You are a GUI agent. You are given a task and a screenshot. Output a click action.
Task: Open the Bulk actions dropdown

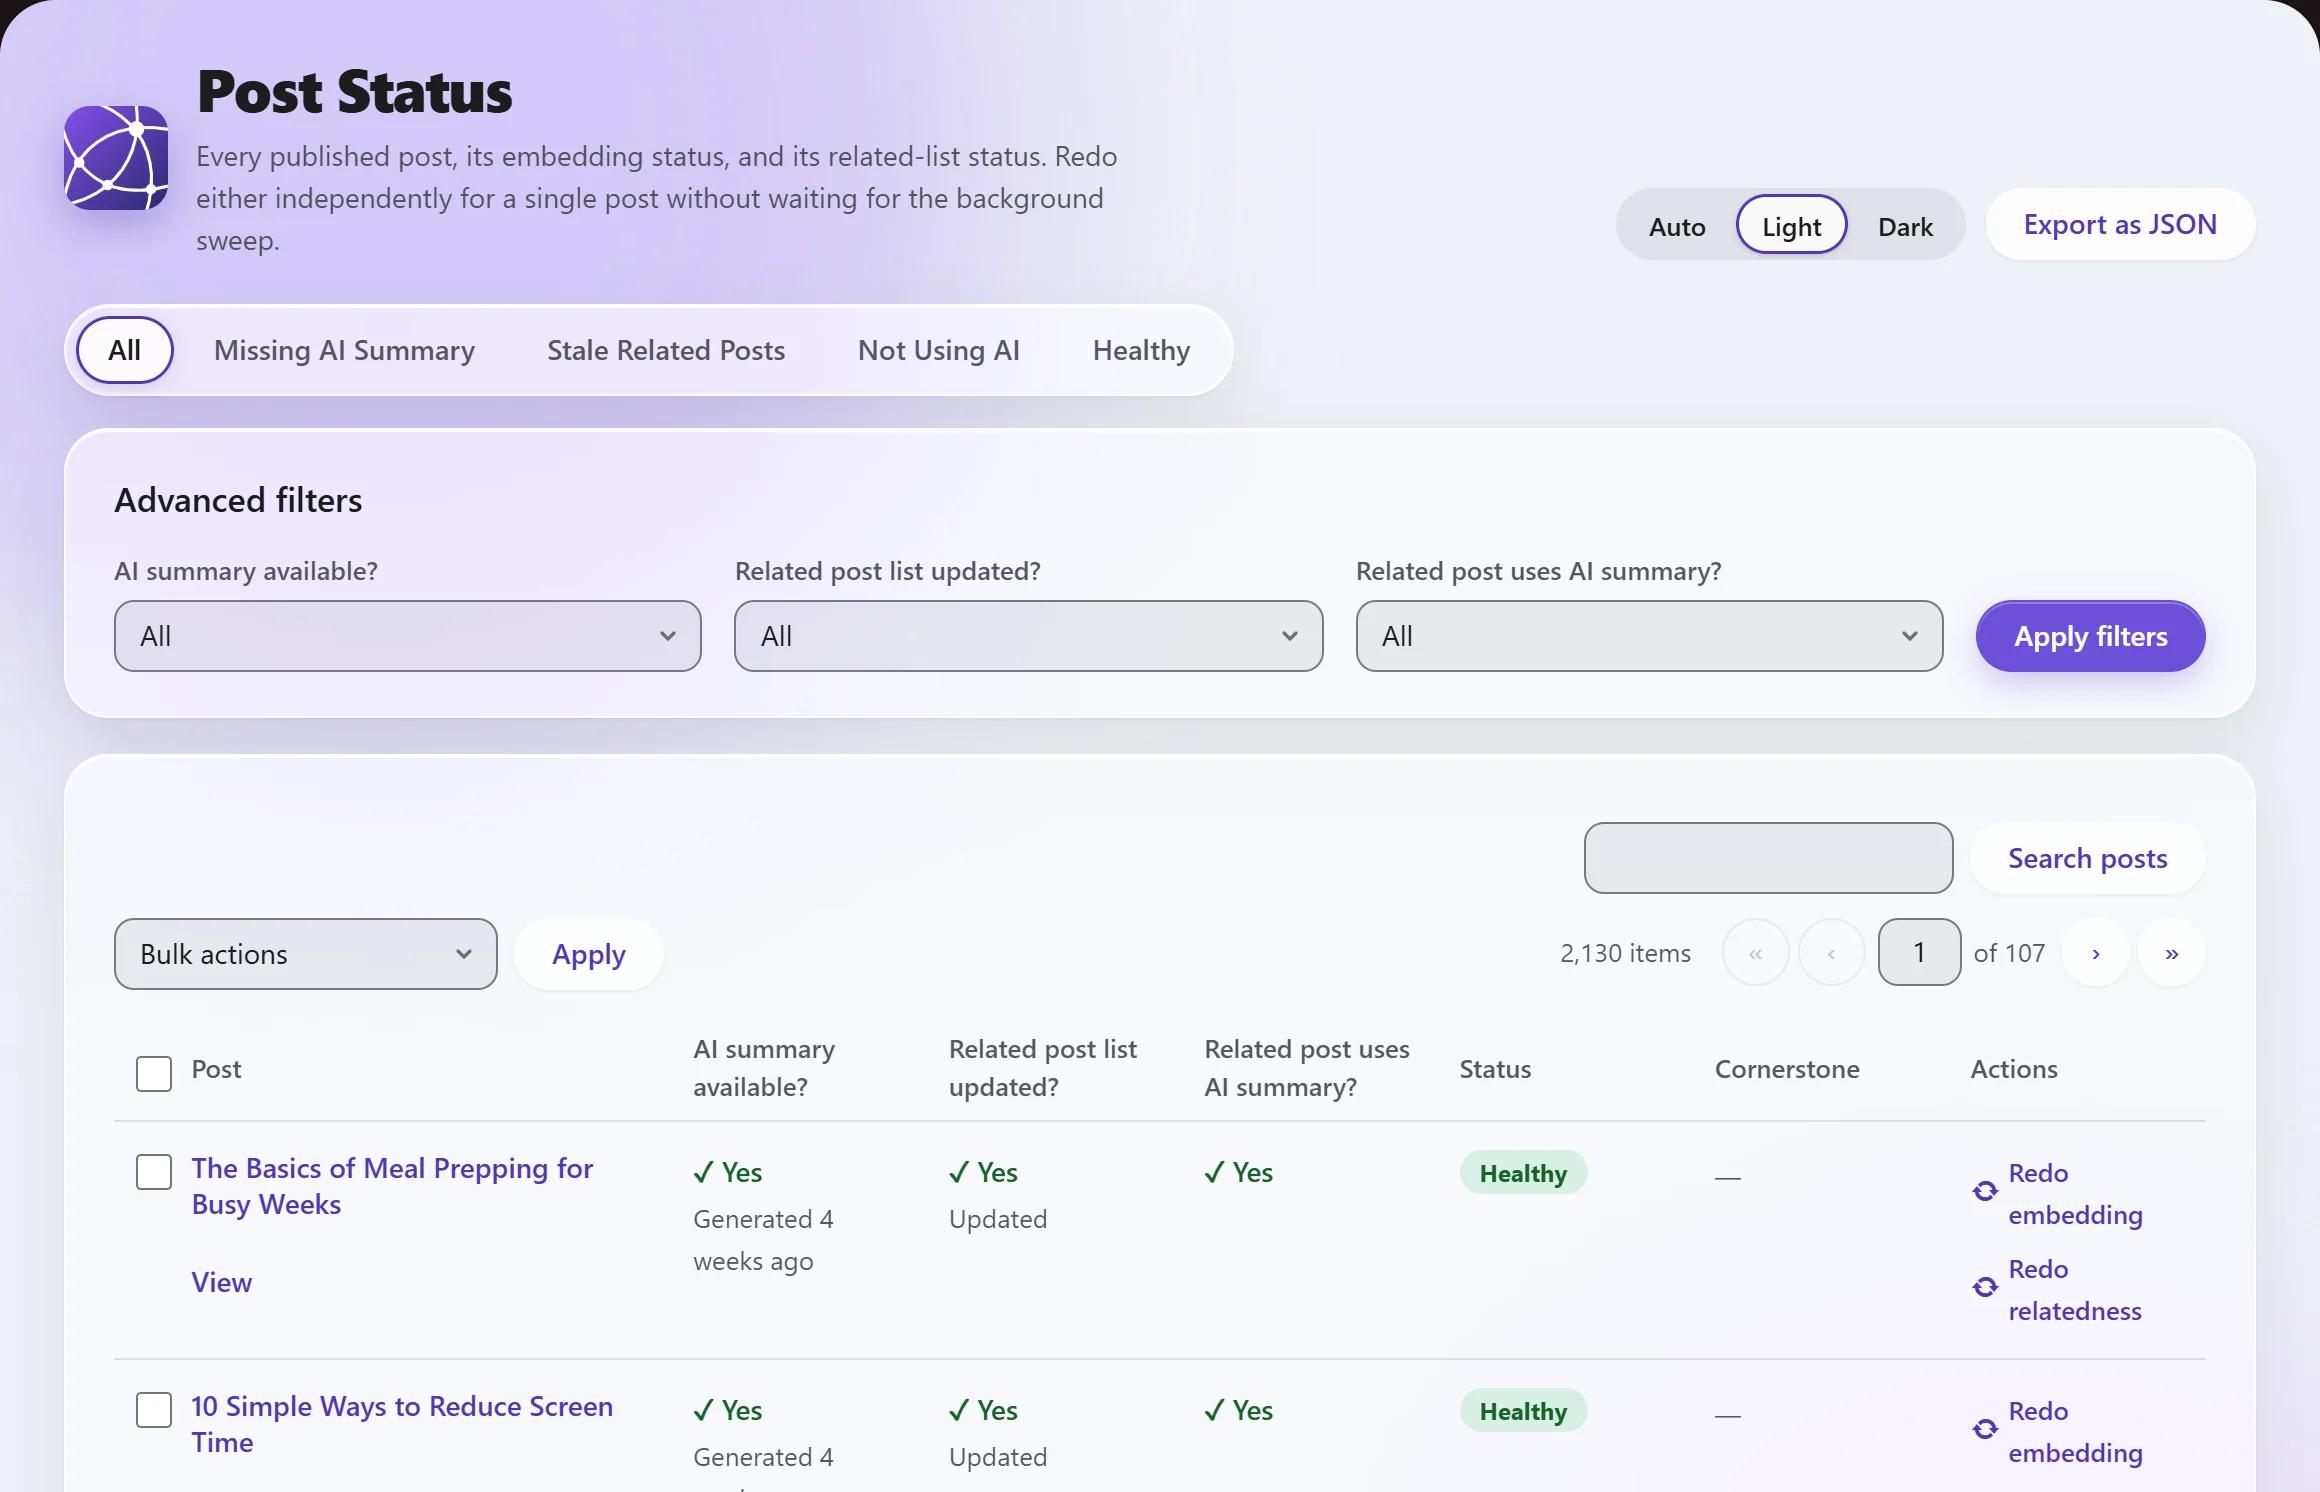[x=306, y=954]
